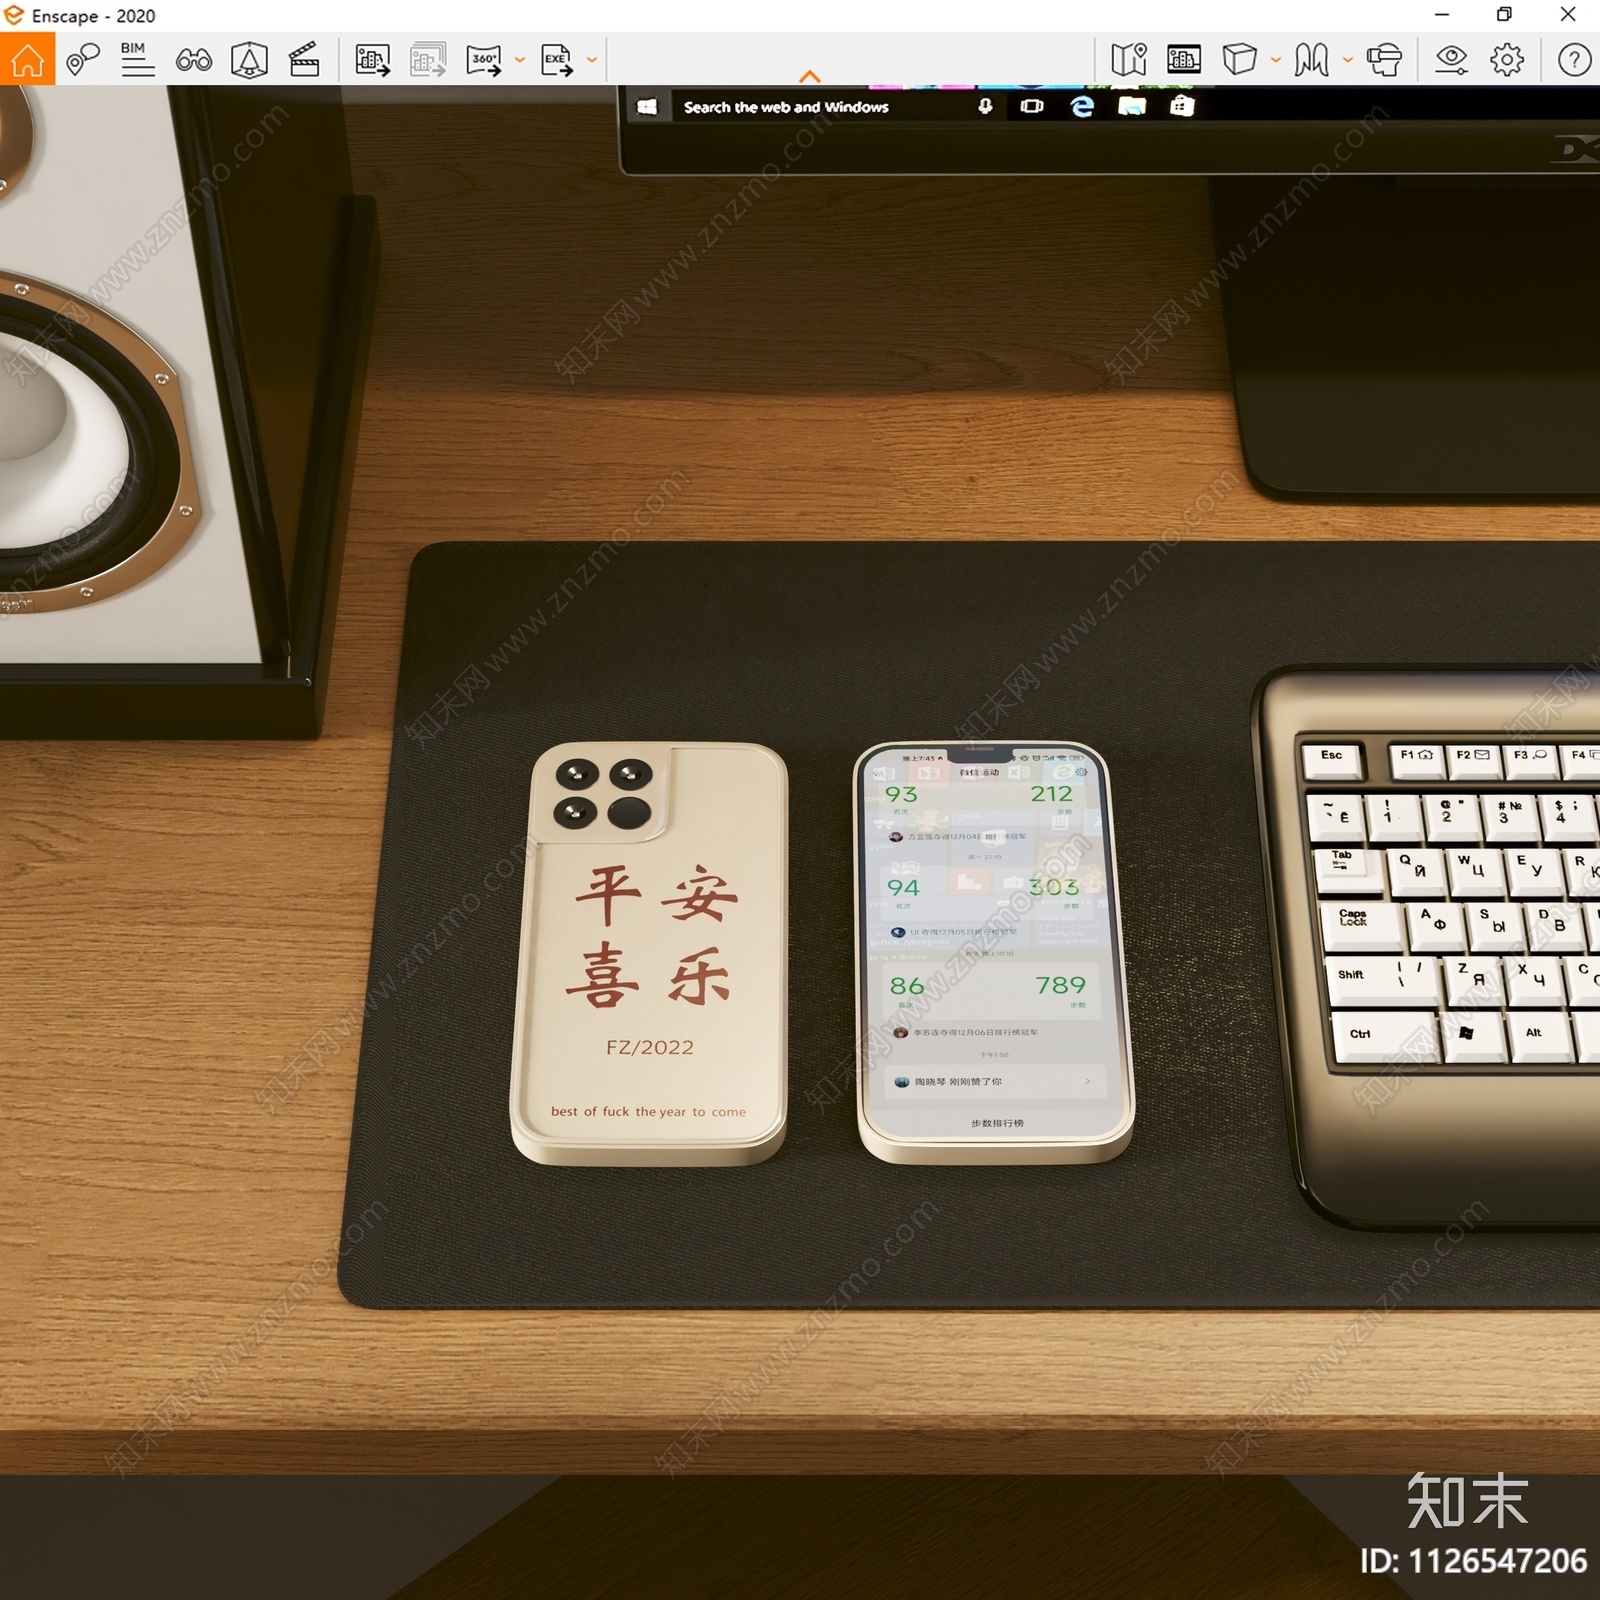Click the projection cube icon
Image resolution: width=1600 pixels, height=1600 pixels.
pyautogui.click(x=1239, y=60)
